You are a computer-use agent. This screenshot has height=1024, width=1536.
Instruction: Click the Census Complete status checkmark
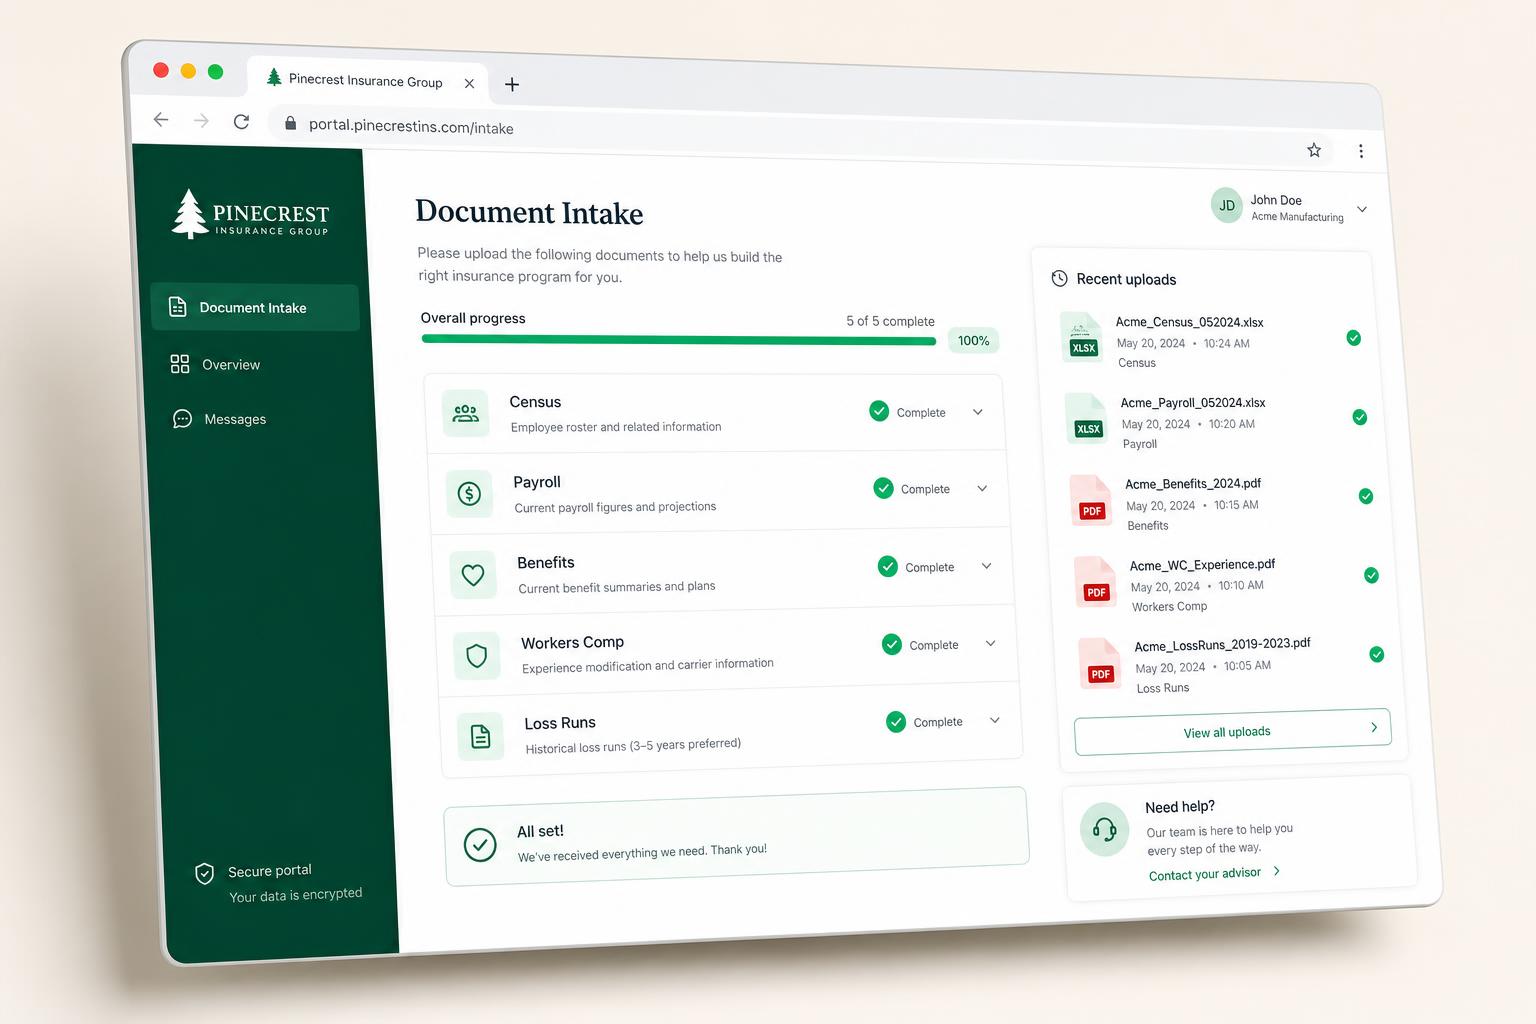(x=879, y=411)
